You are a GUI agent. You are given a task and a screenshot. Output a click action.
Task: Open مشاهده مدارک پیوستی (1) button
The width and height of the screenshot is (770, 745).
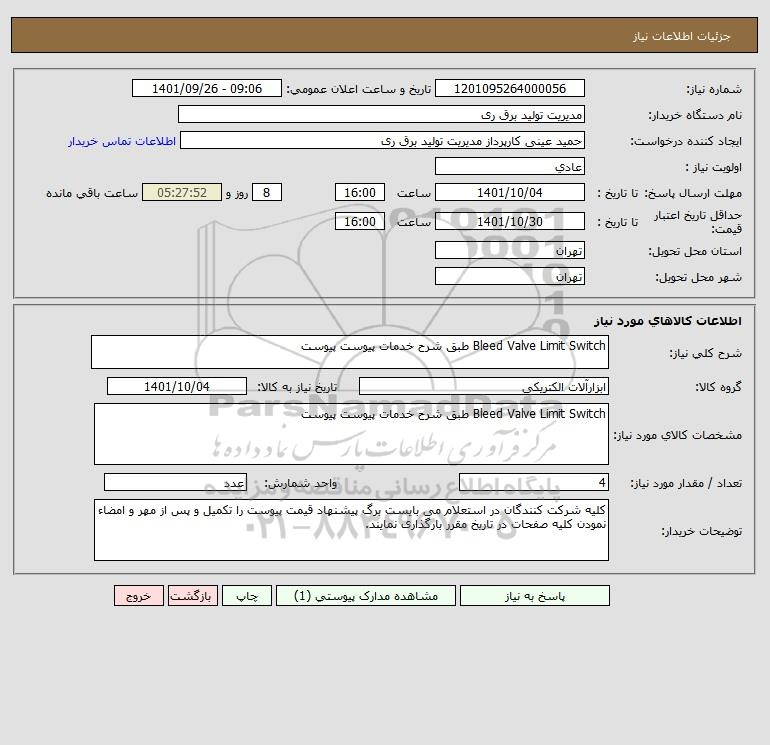(x=366, y=596)
